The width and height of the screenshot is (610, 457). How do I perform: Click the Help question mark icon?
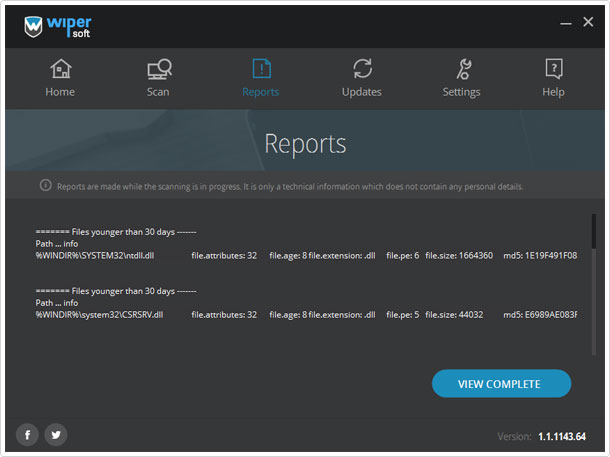click(554, 69)
